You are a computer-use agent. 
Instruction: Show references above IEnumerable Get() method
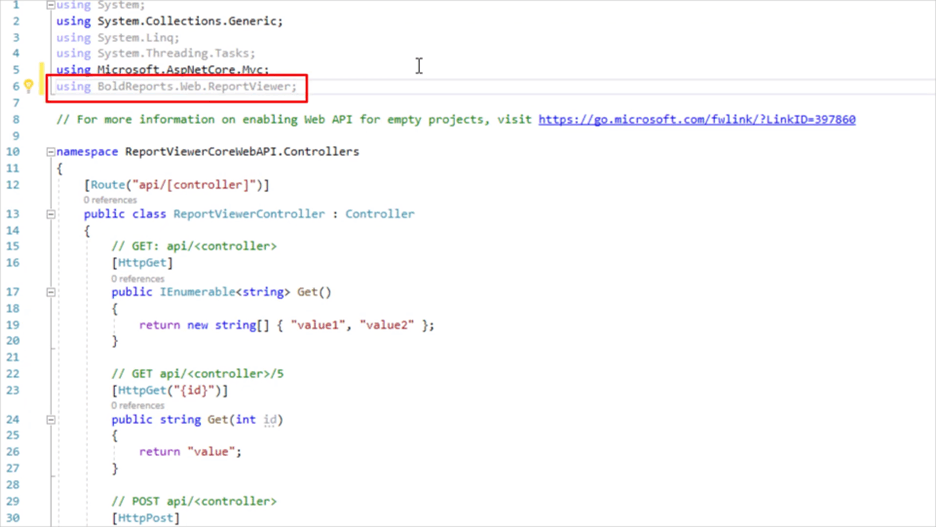pyautogui.click(x=137, y=279)
